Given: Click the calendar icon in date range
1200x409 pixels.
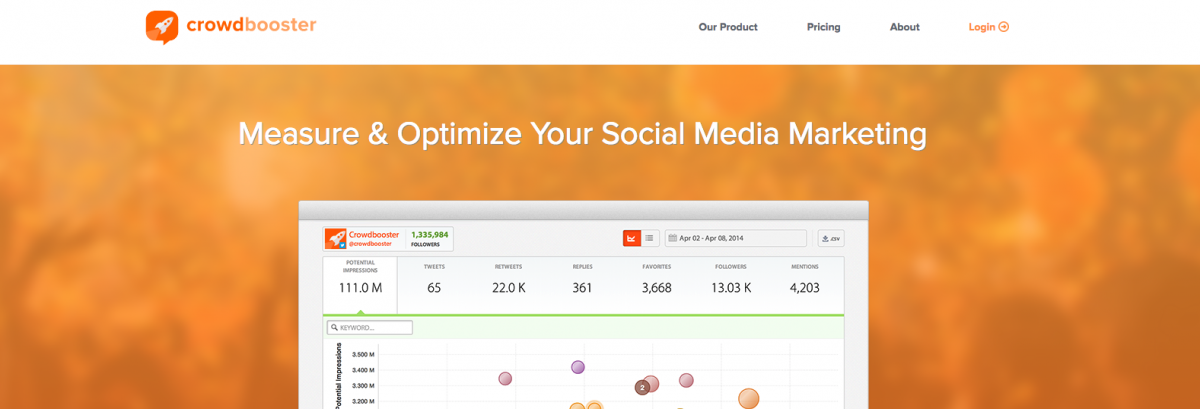Looking at the screenshot, I should click(x=673, y=238).
